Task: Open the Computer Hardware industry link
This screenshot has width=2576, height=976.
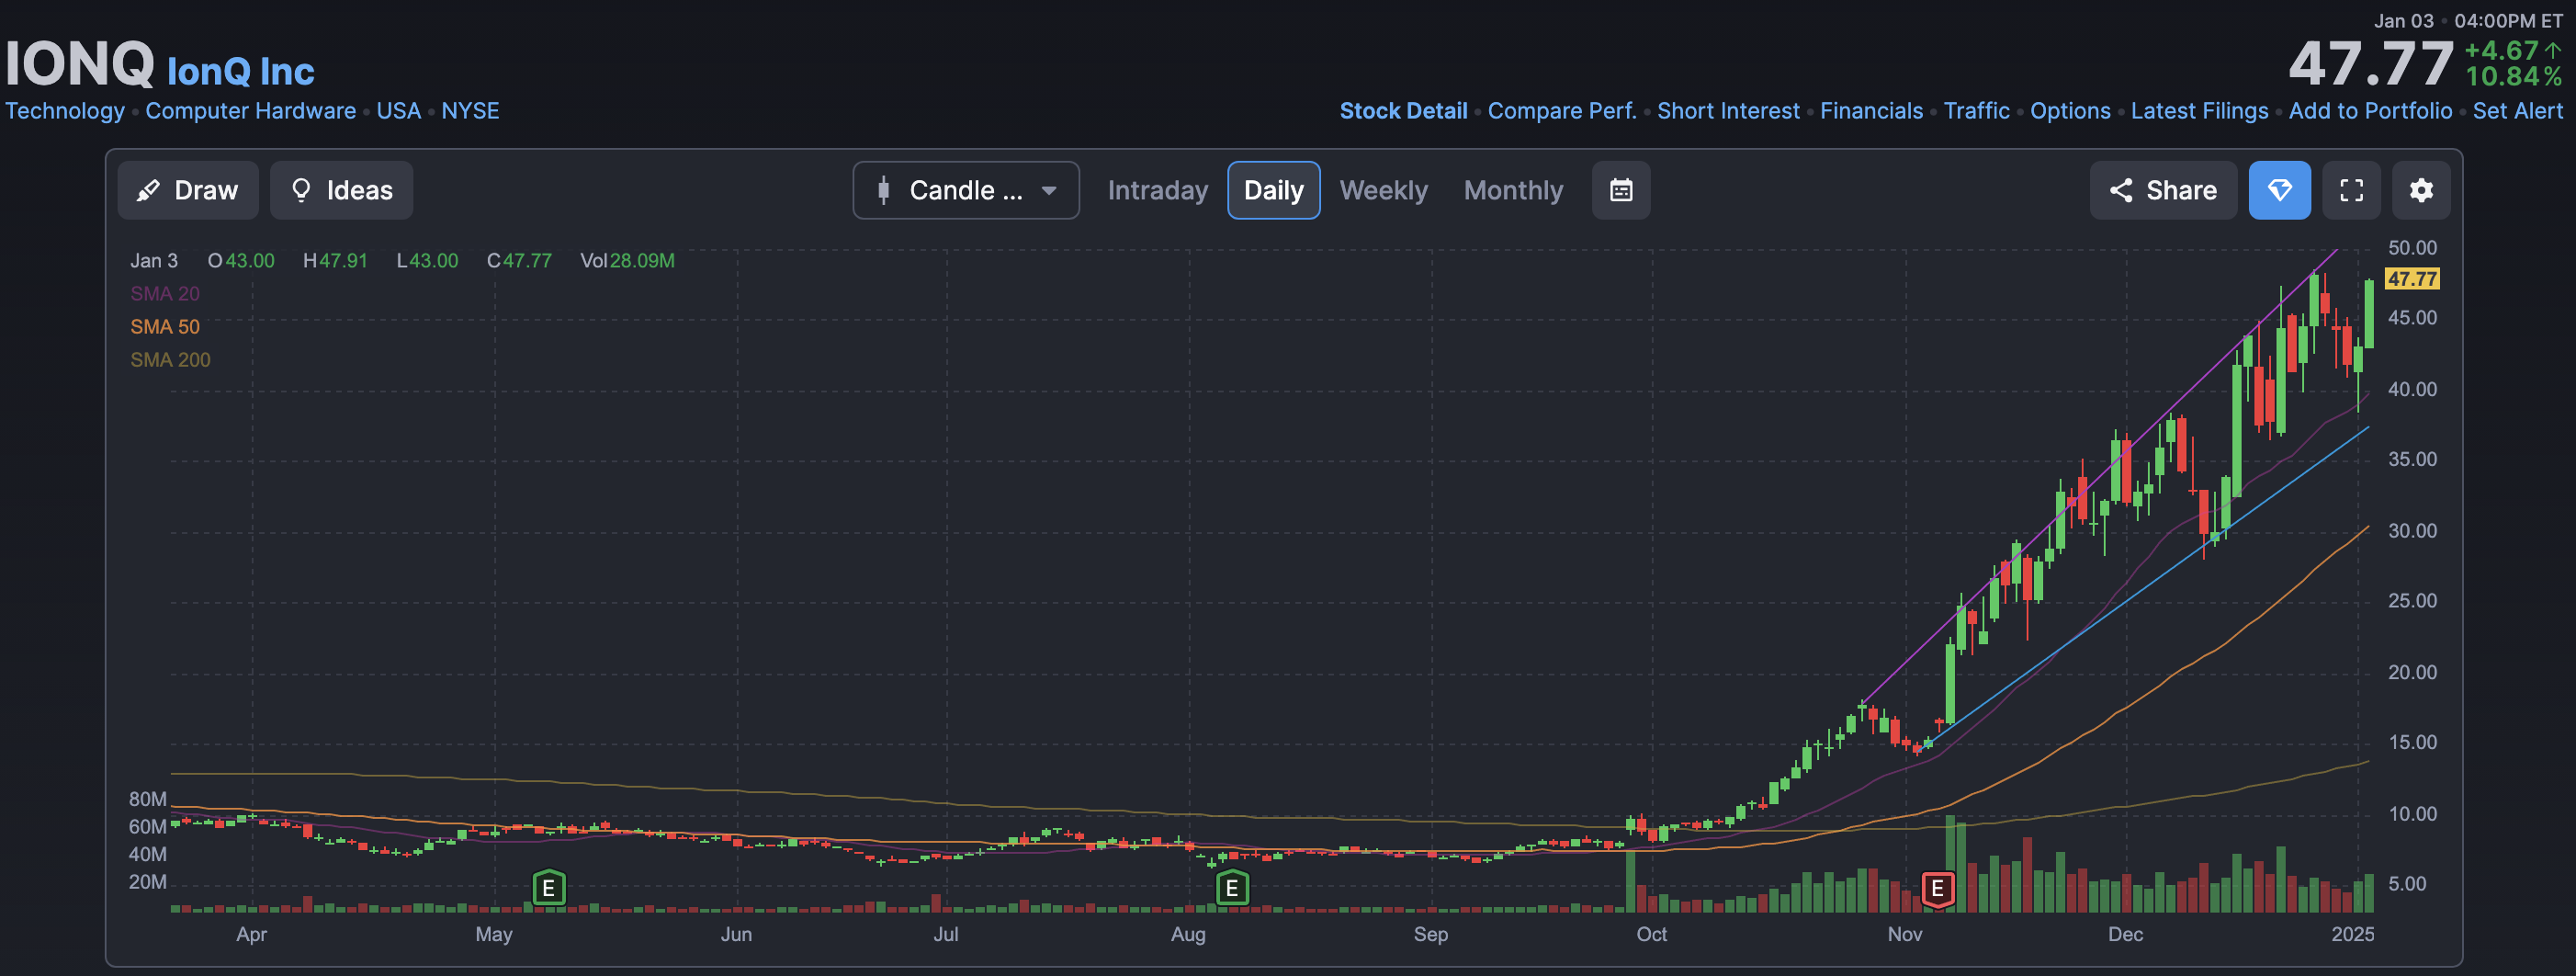Action: pyautogui.click(x=250, y=111)
